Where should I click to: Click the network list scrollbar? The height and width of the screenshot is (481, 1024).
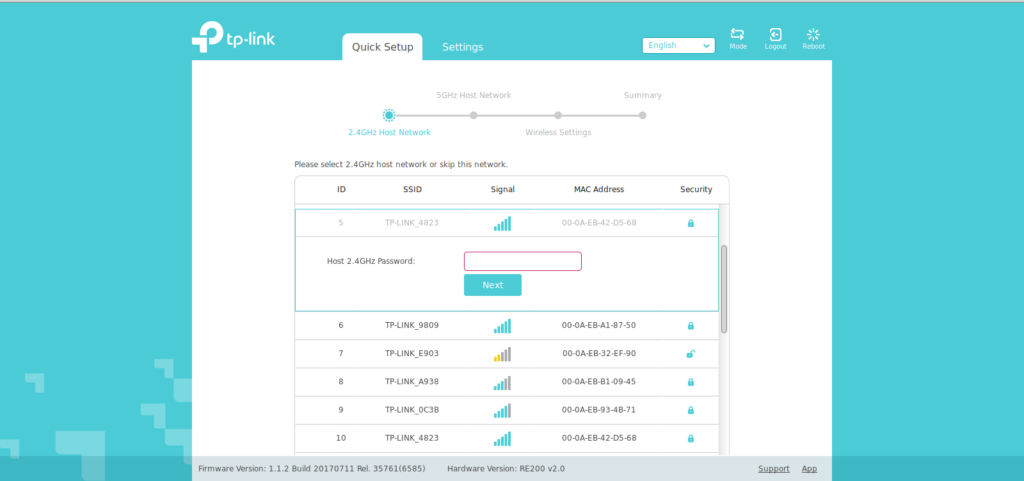tap(724, 288)
